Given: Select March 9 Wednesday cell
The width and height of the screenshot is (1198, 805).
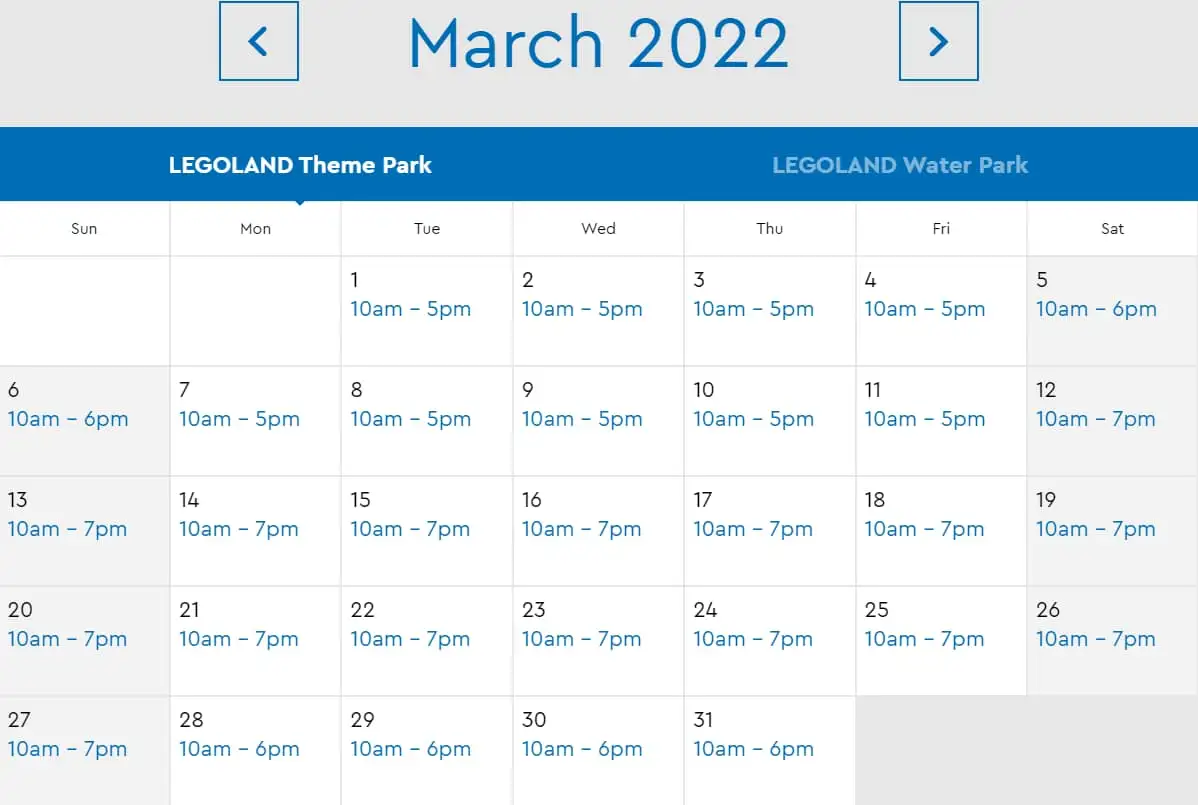Looking at the screenshot, I should [x=598, y=420].
